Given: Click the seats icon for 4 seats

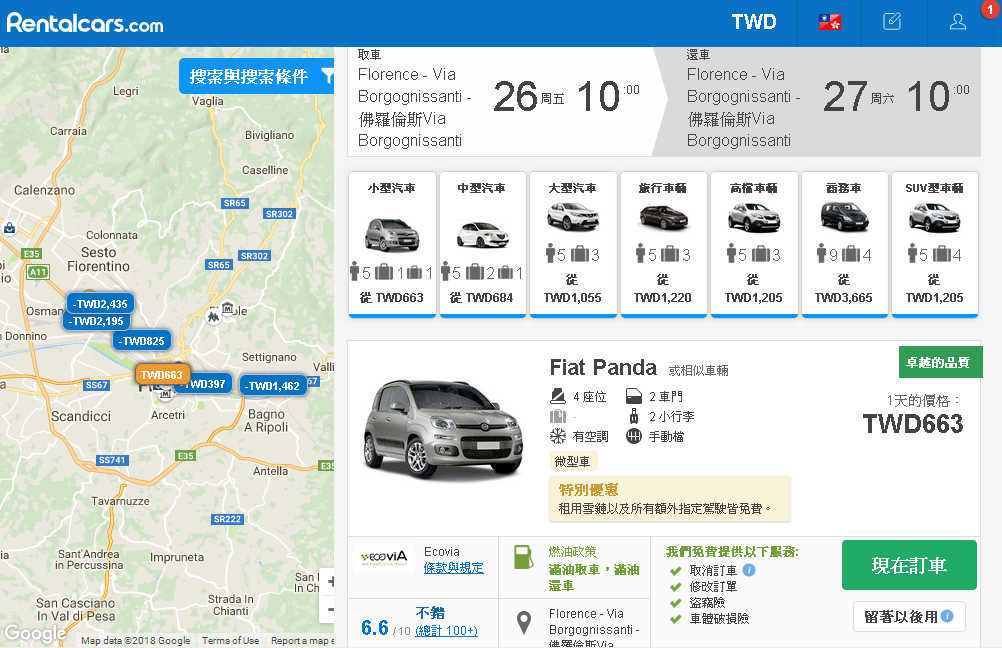Looking at the screenshot, I should pyautogui.click(x=558, y=397).
